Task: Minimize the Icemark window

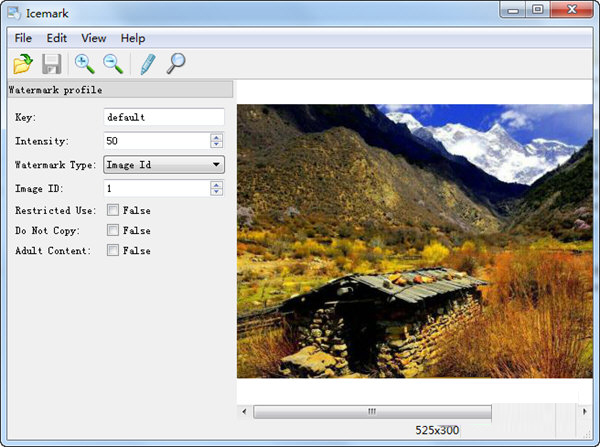Action: 513,10
